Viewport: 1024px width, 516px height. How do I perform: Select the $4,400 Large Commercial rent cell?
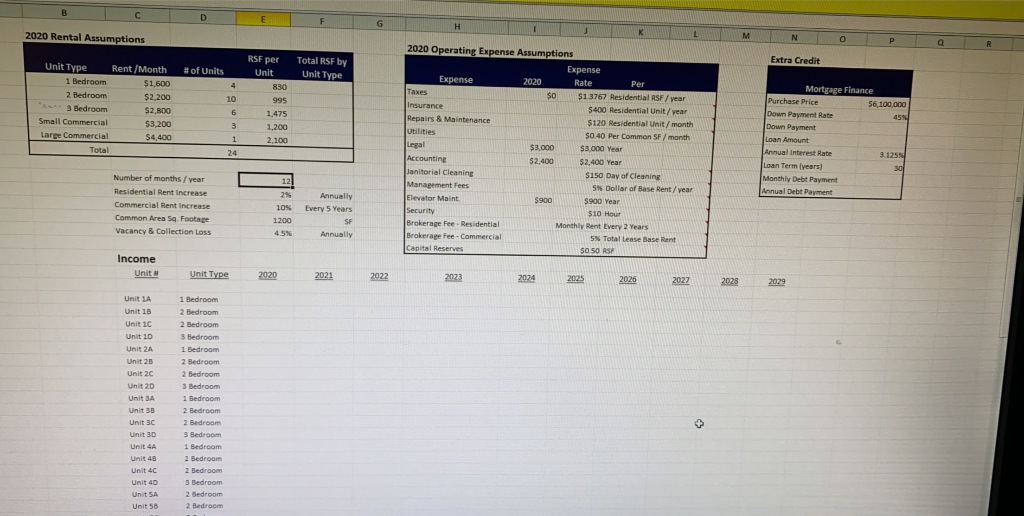coord(157,137)
